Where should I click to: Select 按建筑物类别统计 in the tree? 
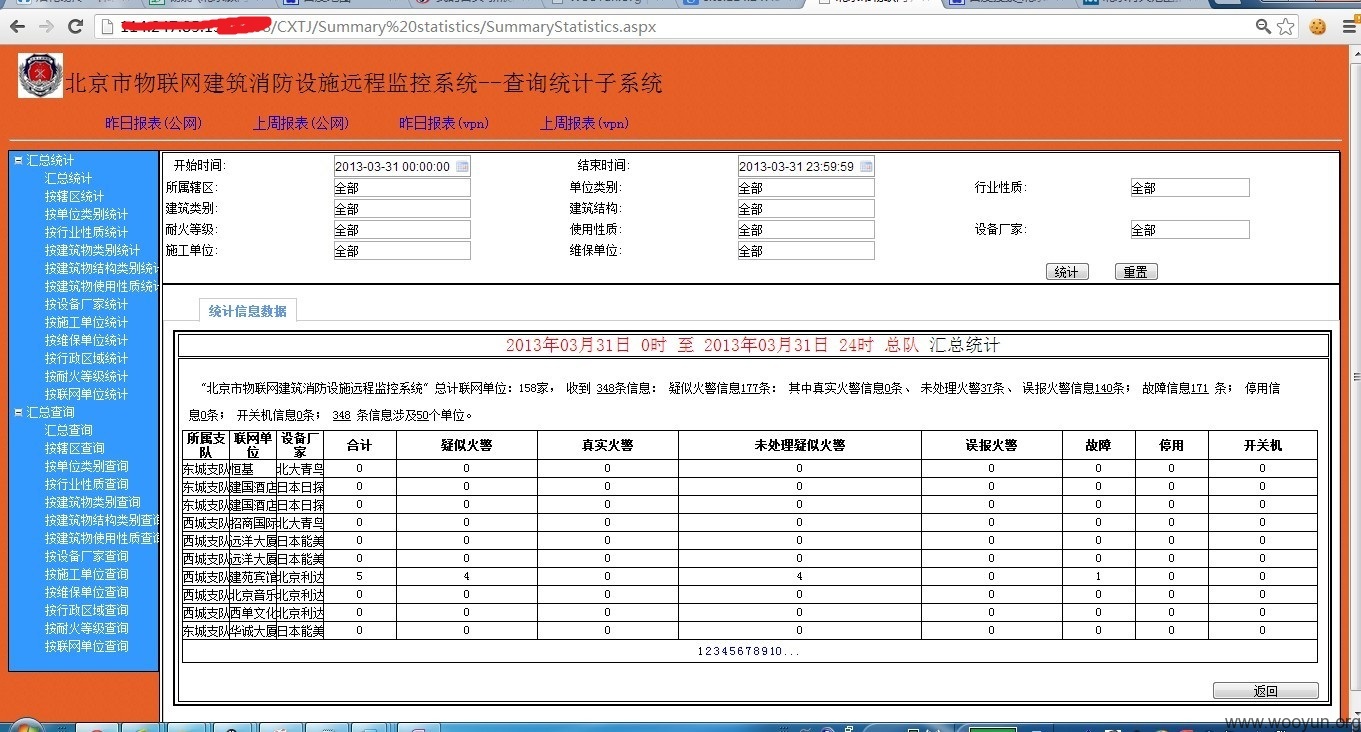(92, 250)
